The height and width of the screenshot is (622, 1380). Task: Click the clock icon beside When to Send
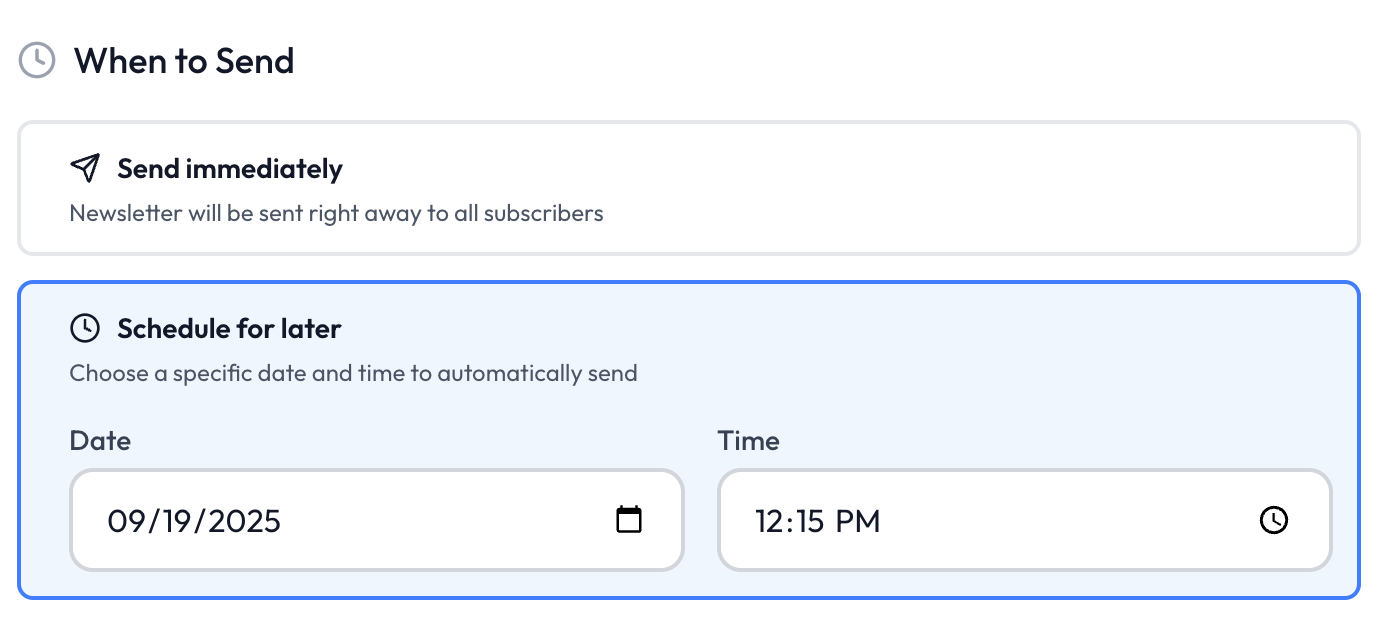click(x=36, y=60)
